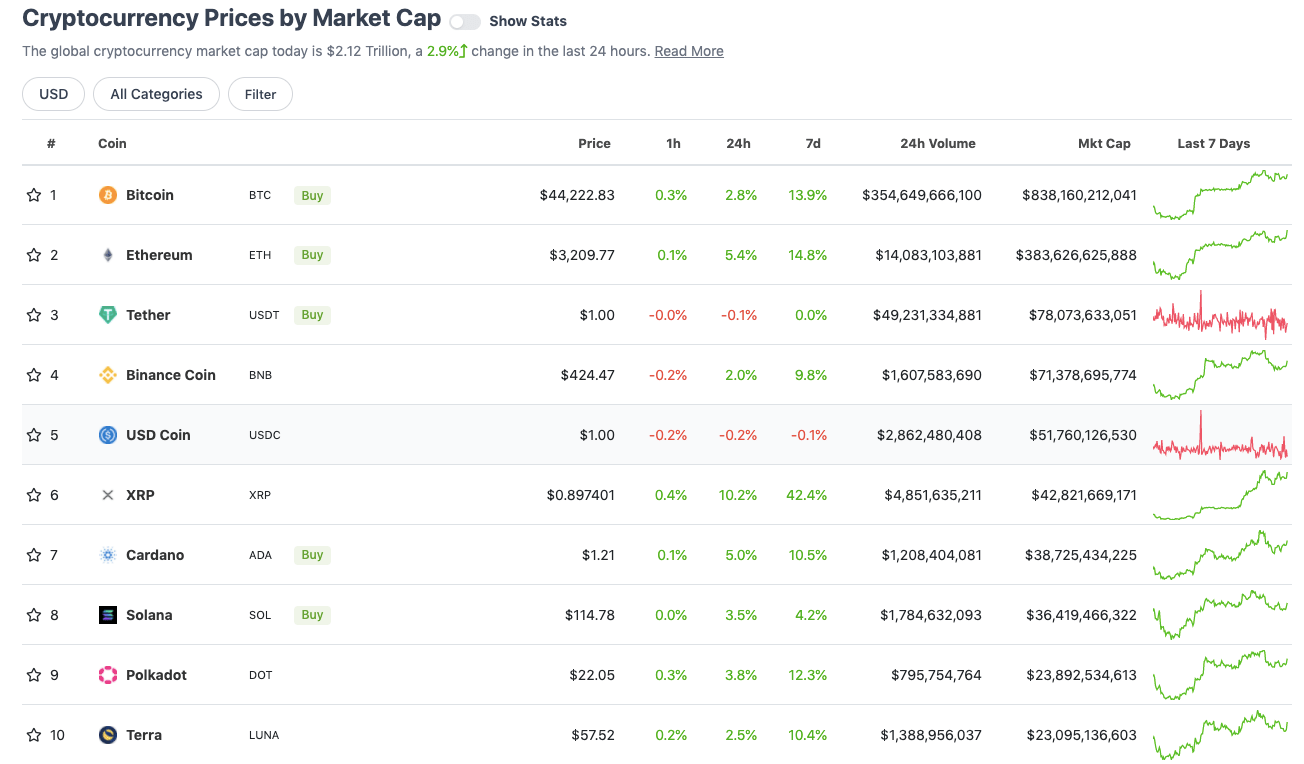Sort by the 24h change column header

click(738, 143)
